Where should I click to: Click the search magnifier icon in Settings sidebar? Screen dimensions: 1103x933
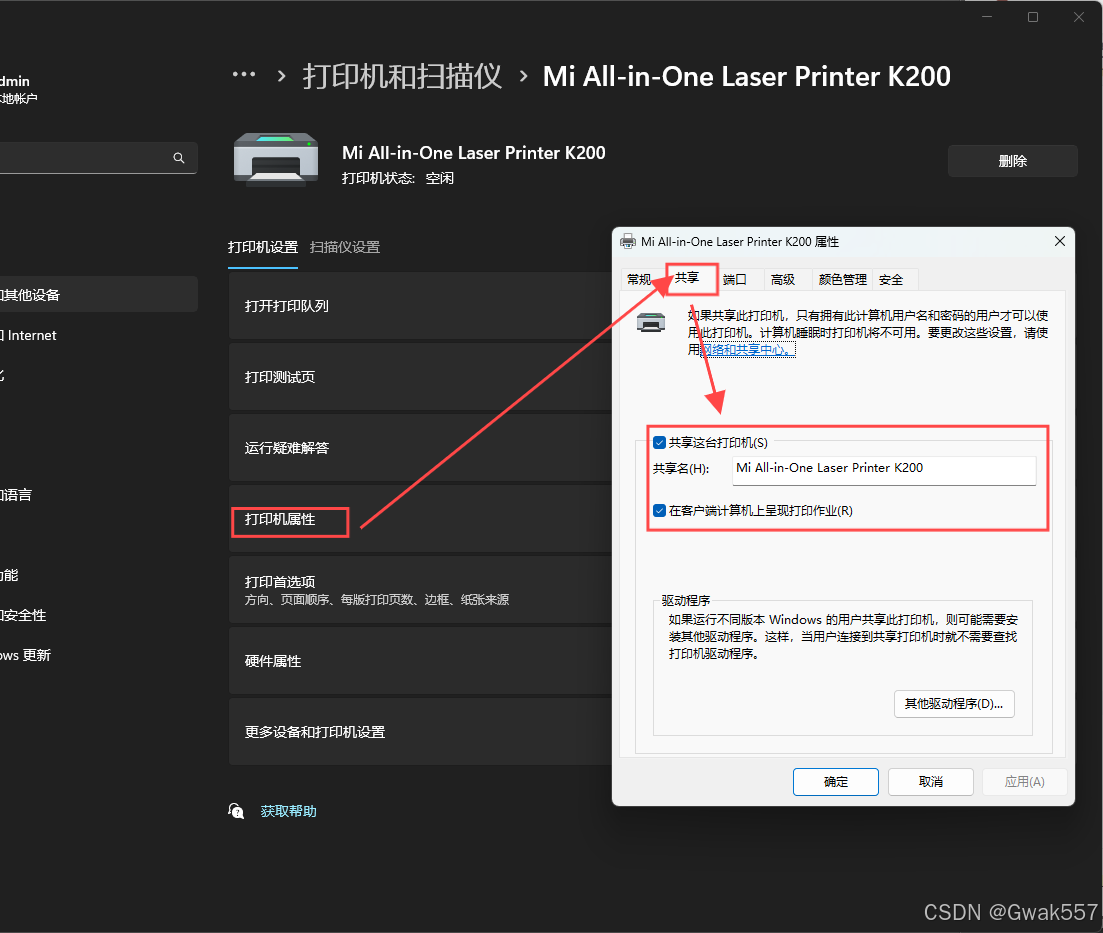[179, 158]
